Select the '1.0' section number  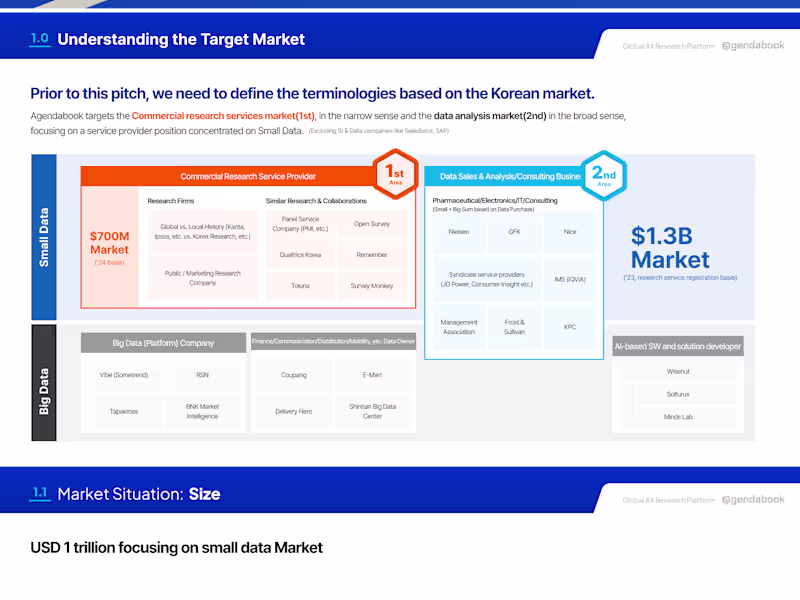(x=40, y=38)
